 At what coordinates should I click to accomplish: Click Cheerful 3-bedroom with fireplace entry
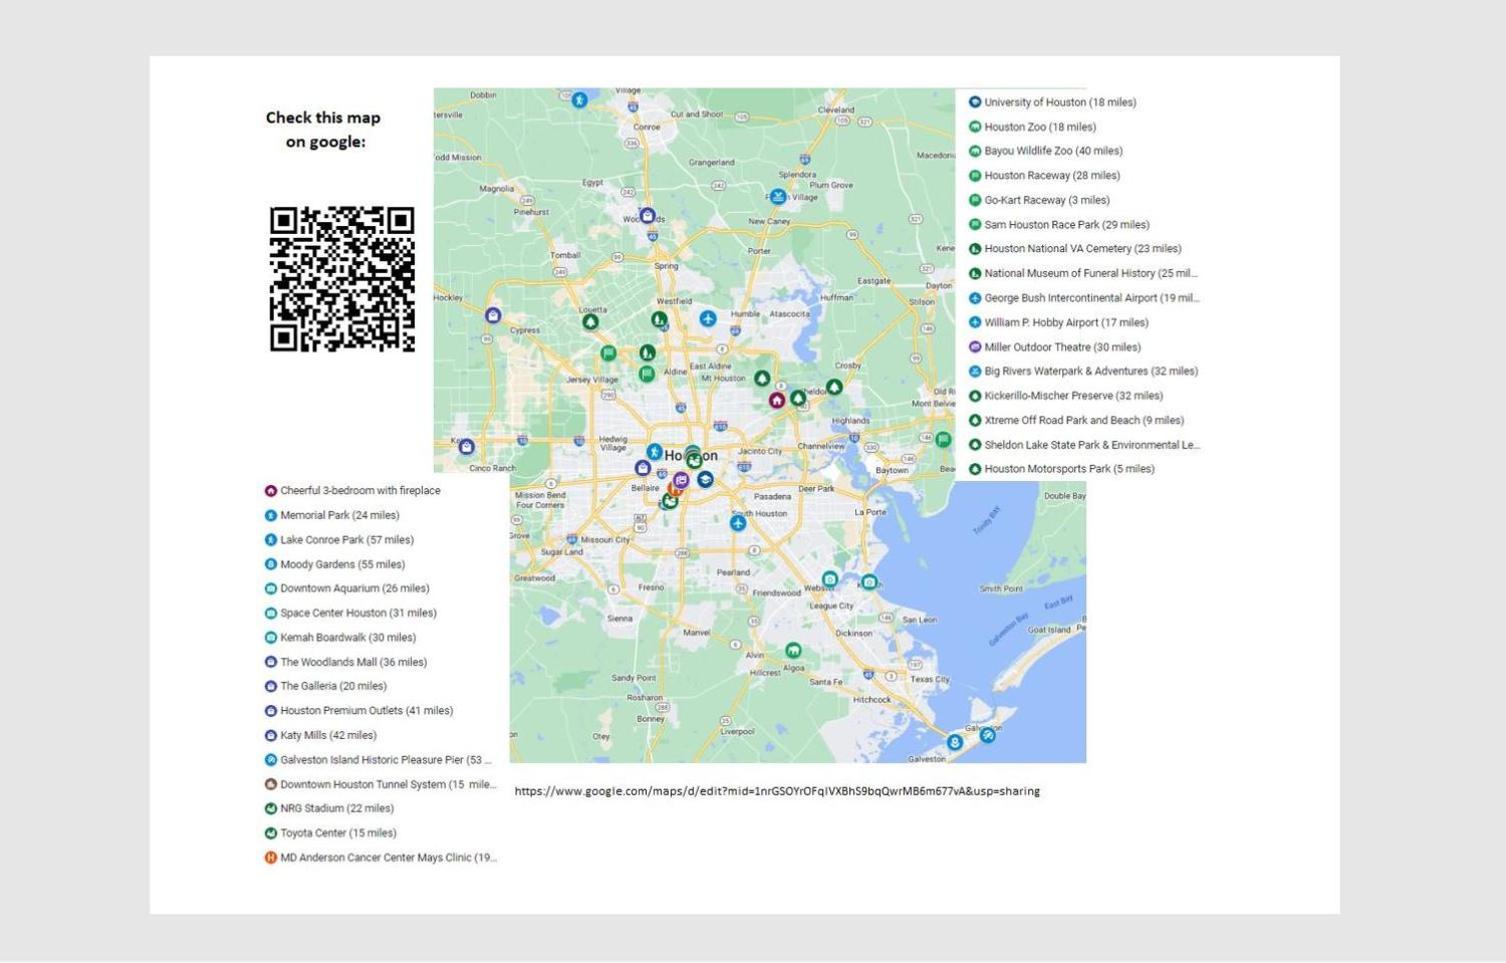coord(352,491)
